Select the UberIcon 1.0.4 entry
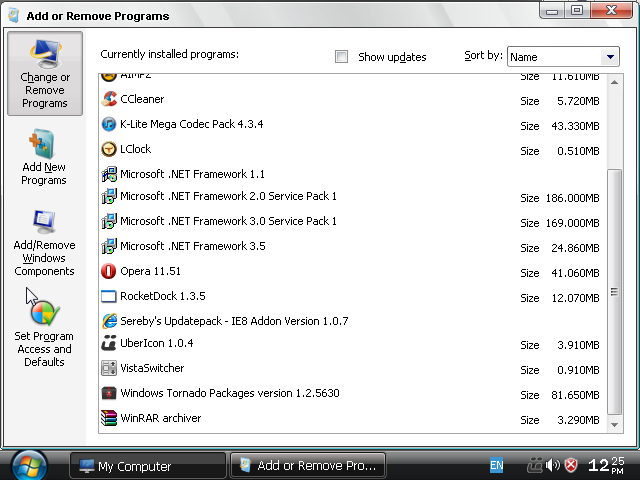Image resolution: width=640 pixels, height=480 pixels. click(353, 343)
